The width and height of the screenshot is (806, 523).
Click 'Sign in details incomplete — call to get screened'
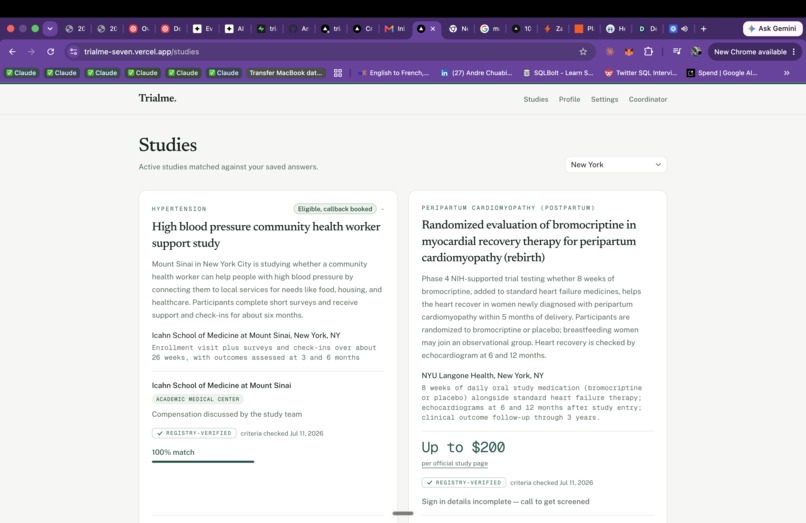[505, 501]
